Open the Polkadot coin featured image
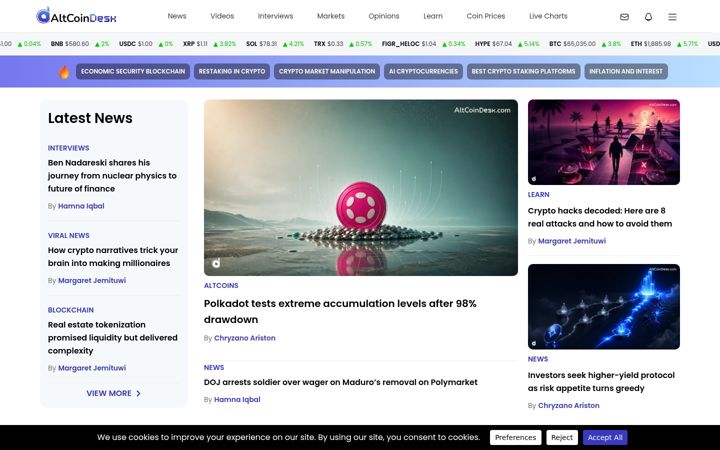 point(361,188)
